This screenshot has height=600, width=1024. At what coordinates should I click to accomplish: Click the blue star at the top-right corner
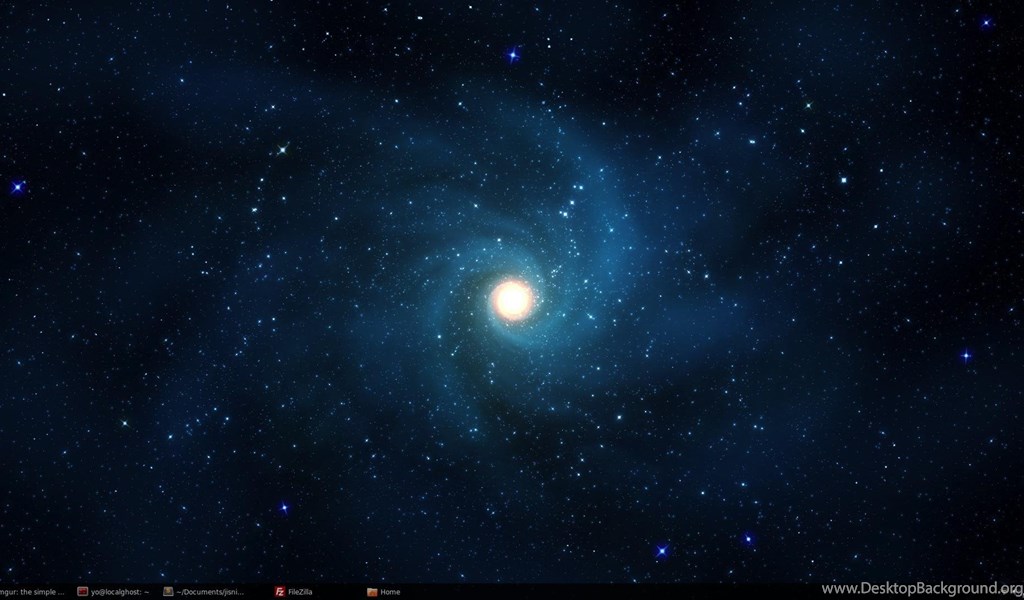(x=986, y=23)
